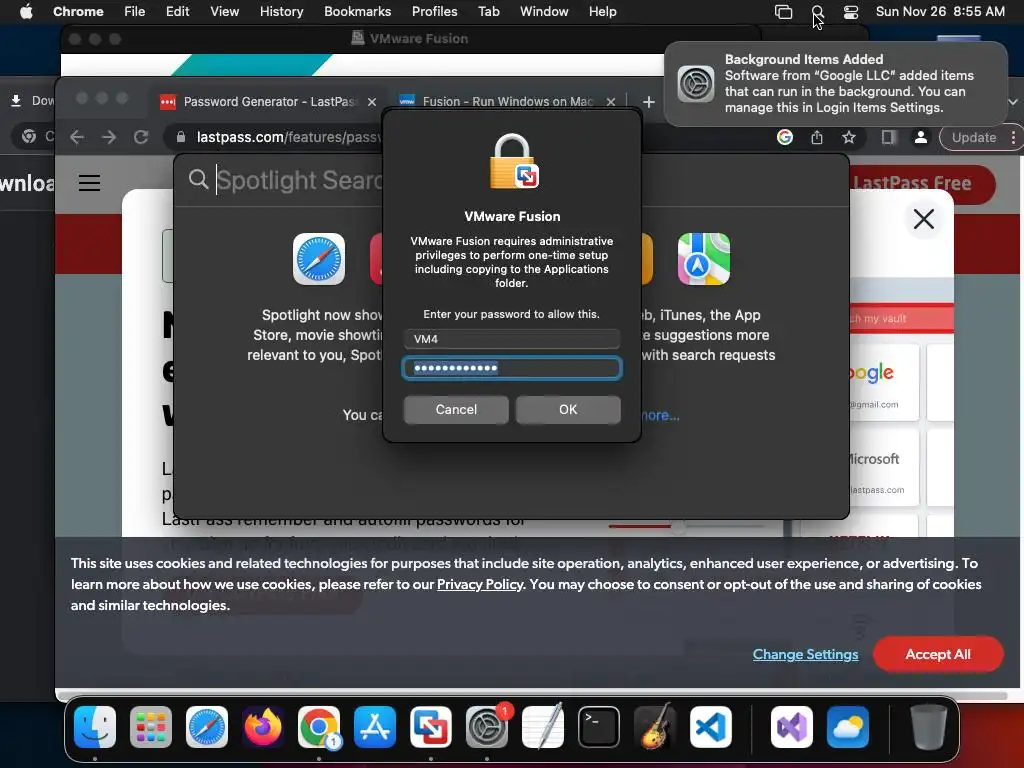Image resolution: width=1024 pixels, height=768 pixels.
Task: Open the Profiles menu
Action: coord(434,11)
